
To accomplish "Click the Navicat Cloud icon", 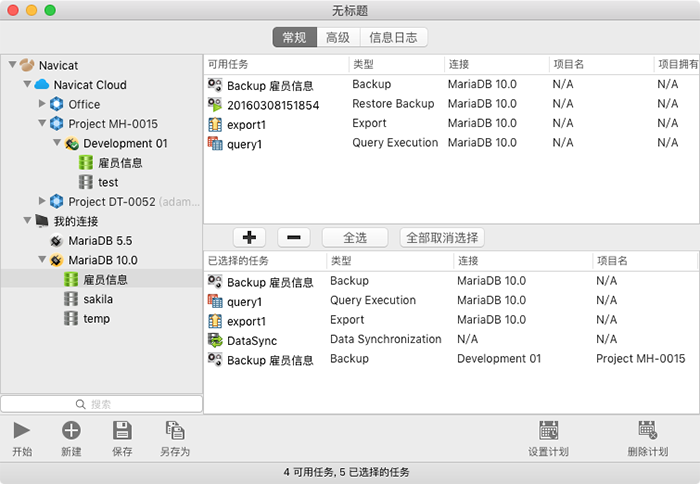I will pyautogui.click(x=42, y=84).
